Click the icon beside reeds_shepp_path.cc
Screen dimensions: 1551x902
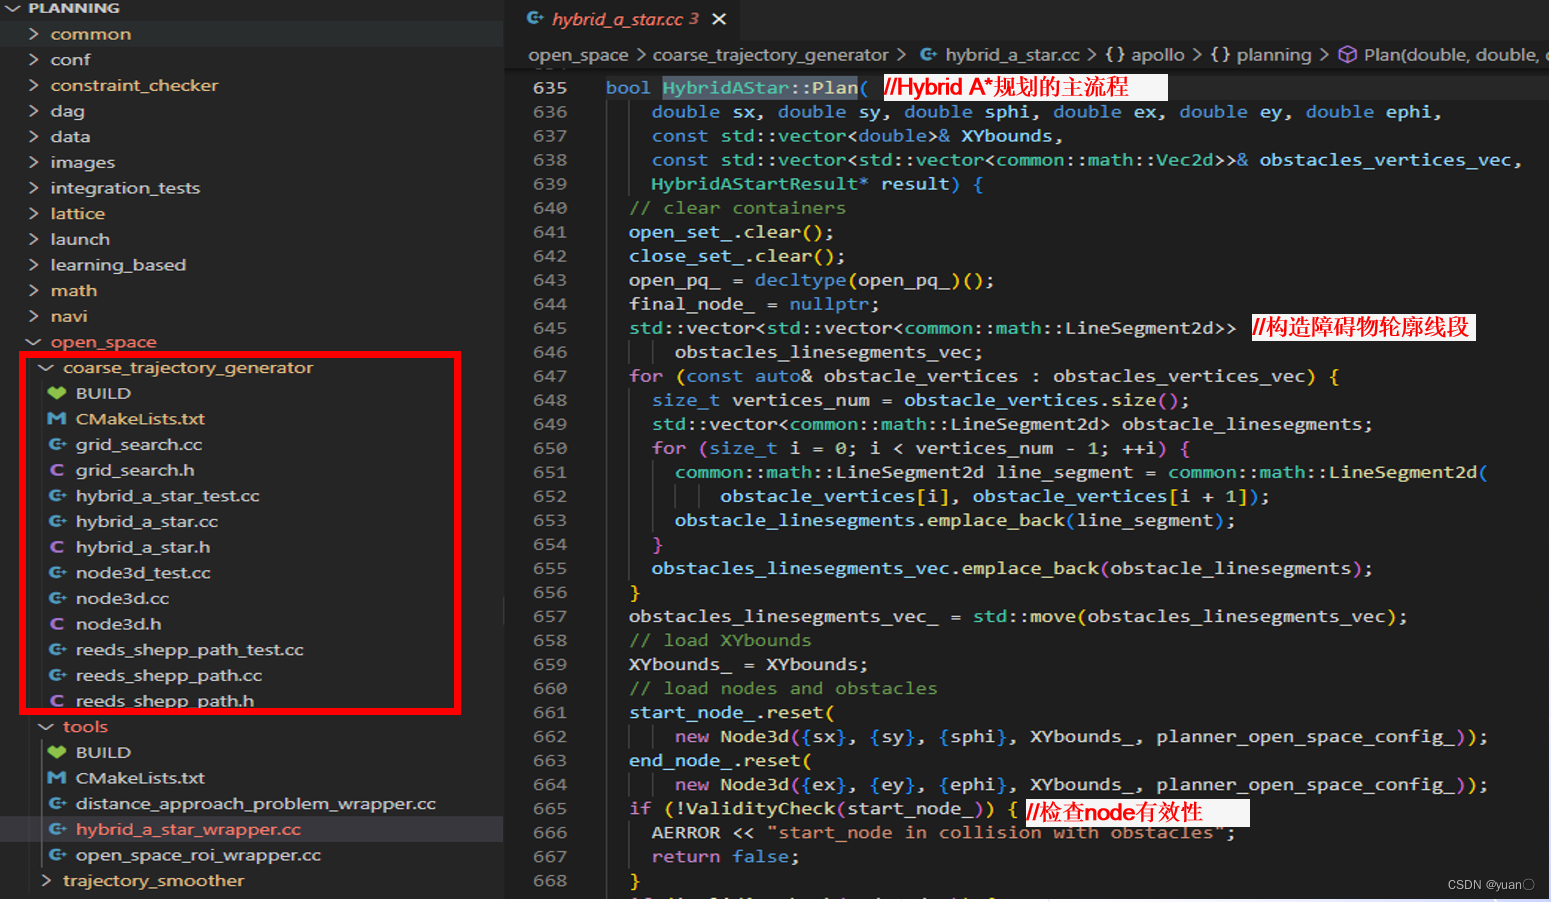pyautogui.click(x=57, y=675)
